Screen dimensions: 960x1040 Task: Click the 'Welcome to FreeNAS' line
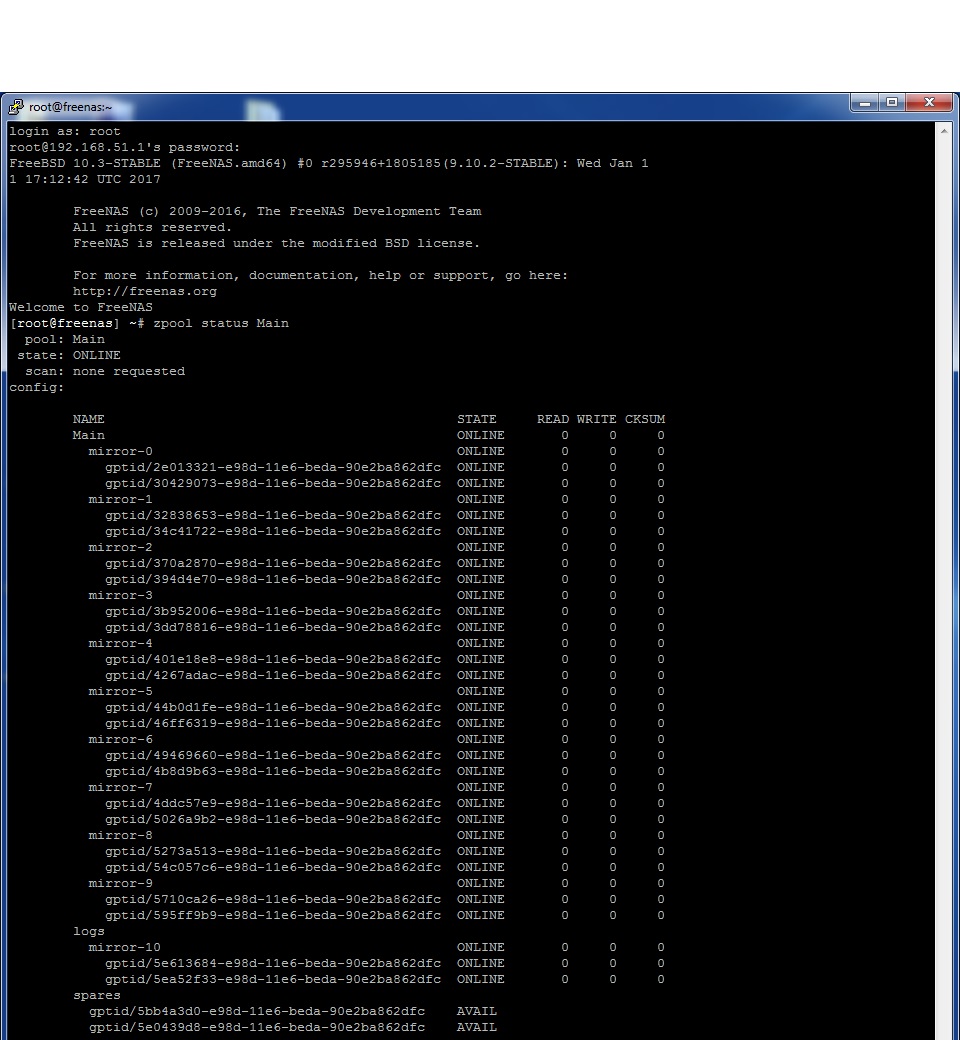(x=80, y=308)
